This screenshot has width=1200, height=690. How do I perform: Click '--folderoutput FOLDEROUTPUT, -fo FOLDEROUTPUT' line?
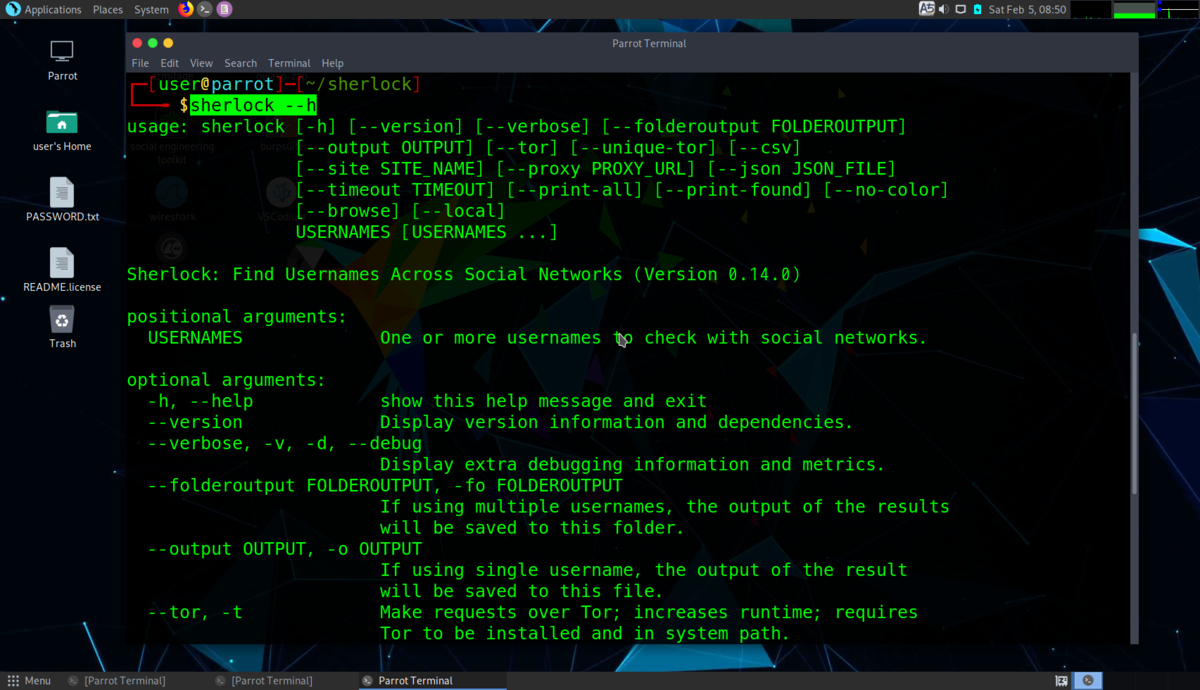[385, 485]
